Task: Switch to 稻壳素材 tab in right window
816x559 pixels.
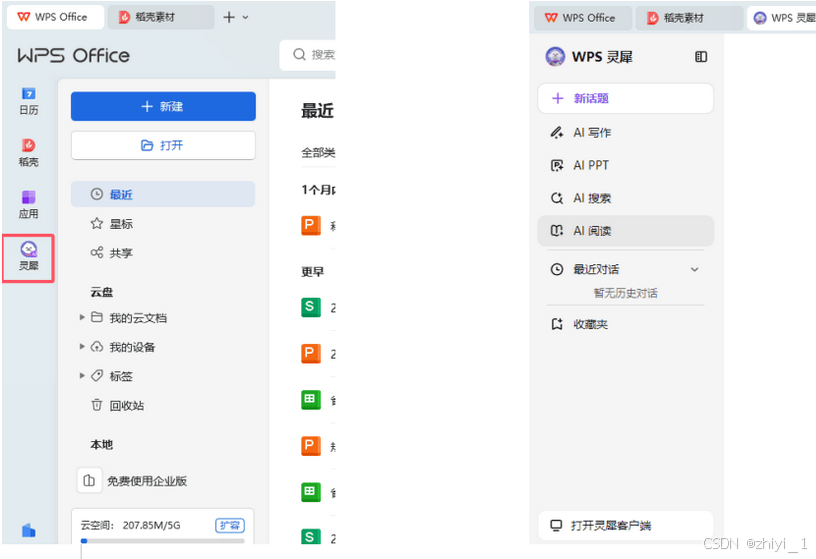Action: pos(688,18)
